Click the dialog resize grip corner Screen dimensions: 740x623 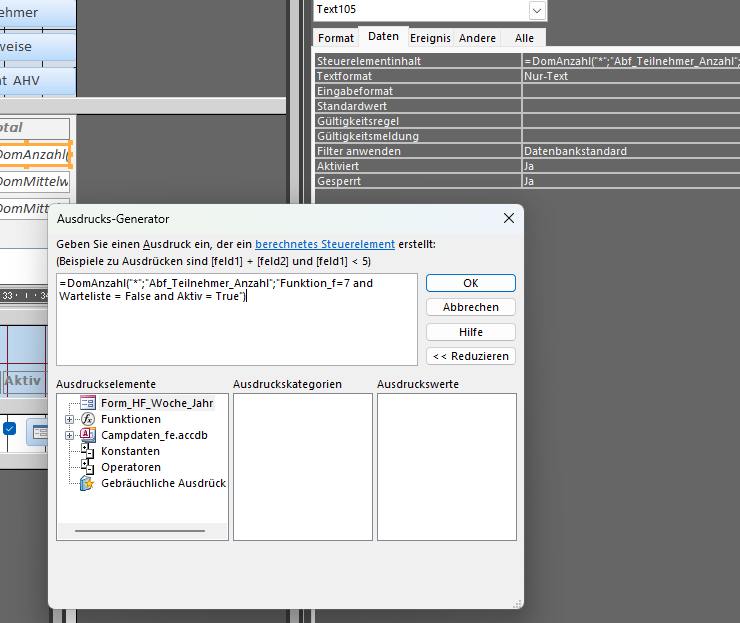(x=517, y=604)
